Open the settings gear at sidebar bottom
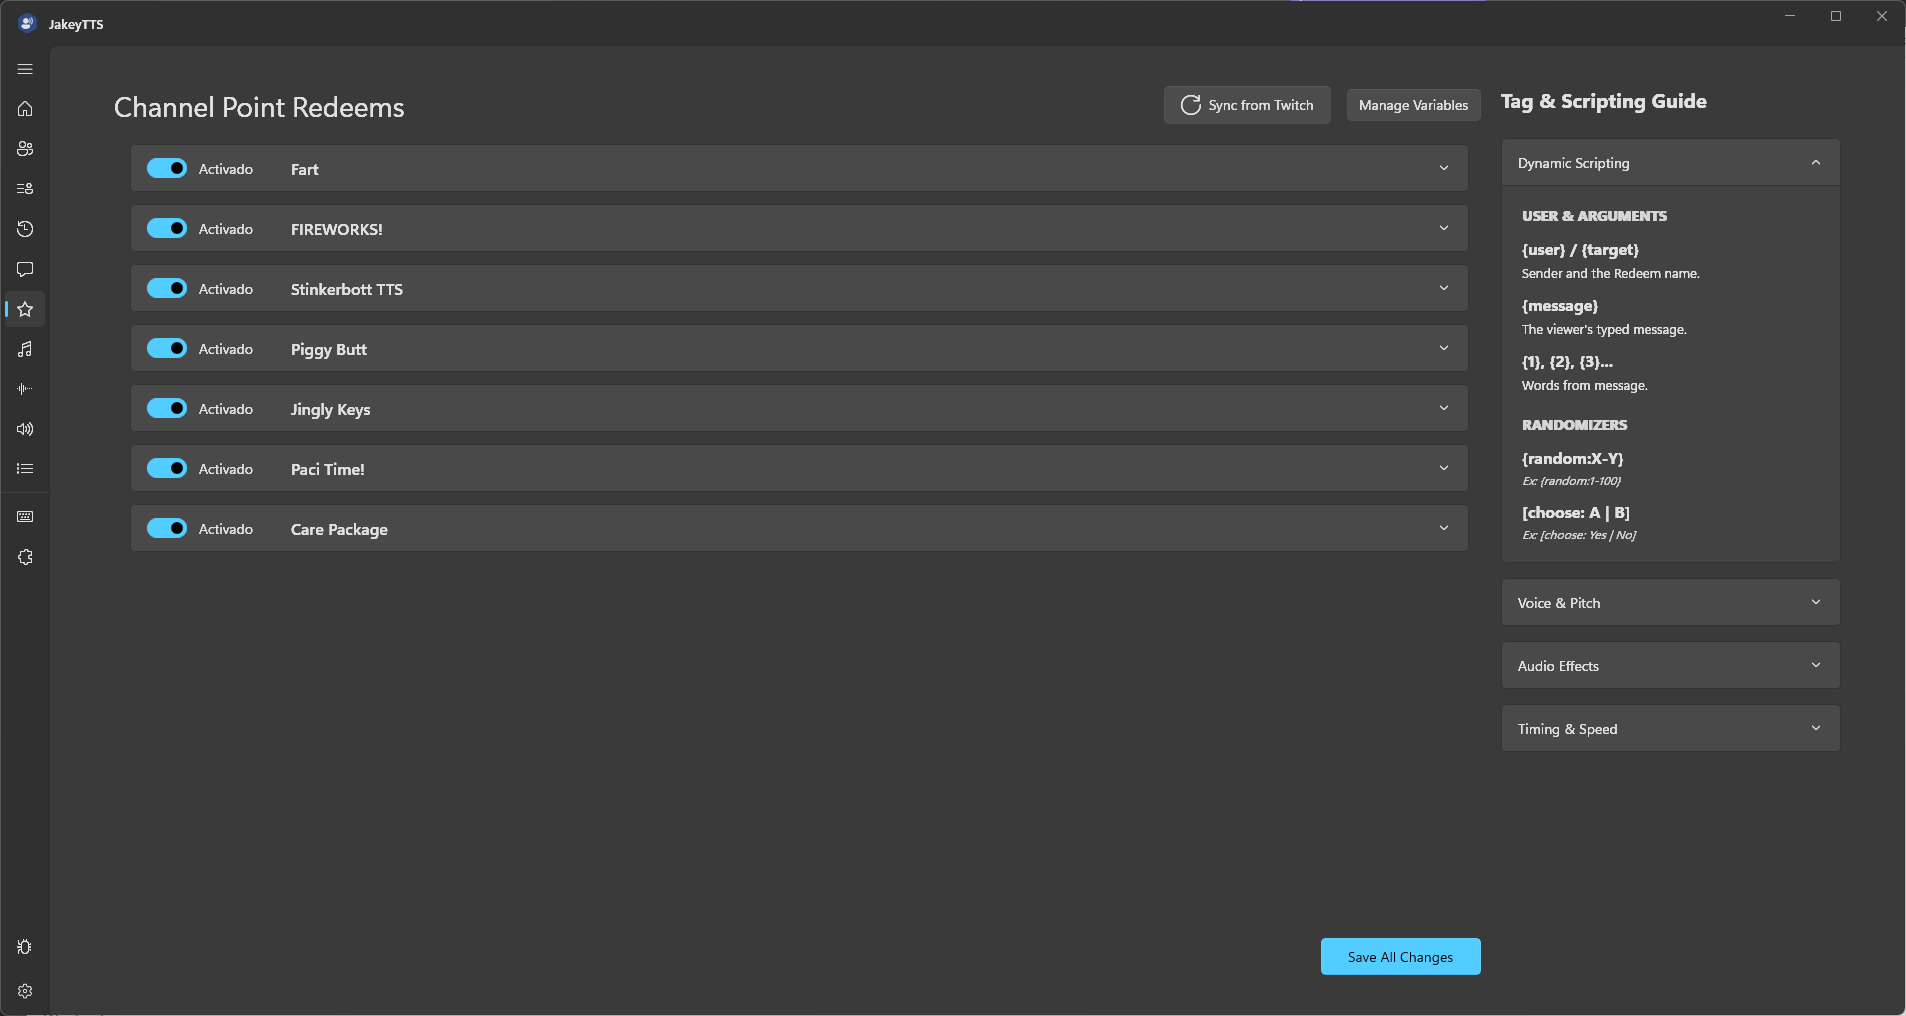 (x=25, y=991)
